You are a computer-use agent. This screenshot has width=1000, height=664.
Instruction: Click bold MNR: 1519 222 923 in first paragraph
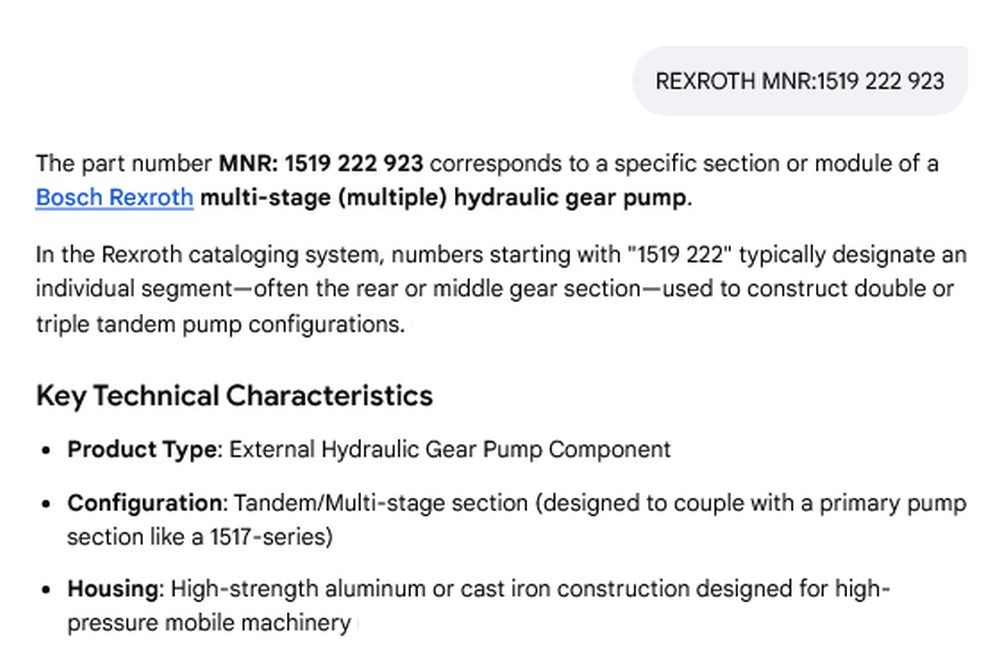click(x=321, y=163)
